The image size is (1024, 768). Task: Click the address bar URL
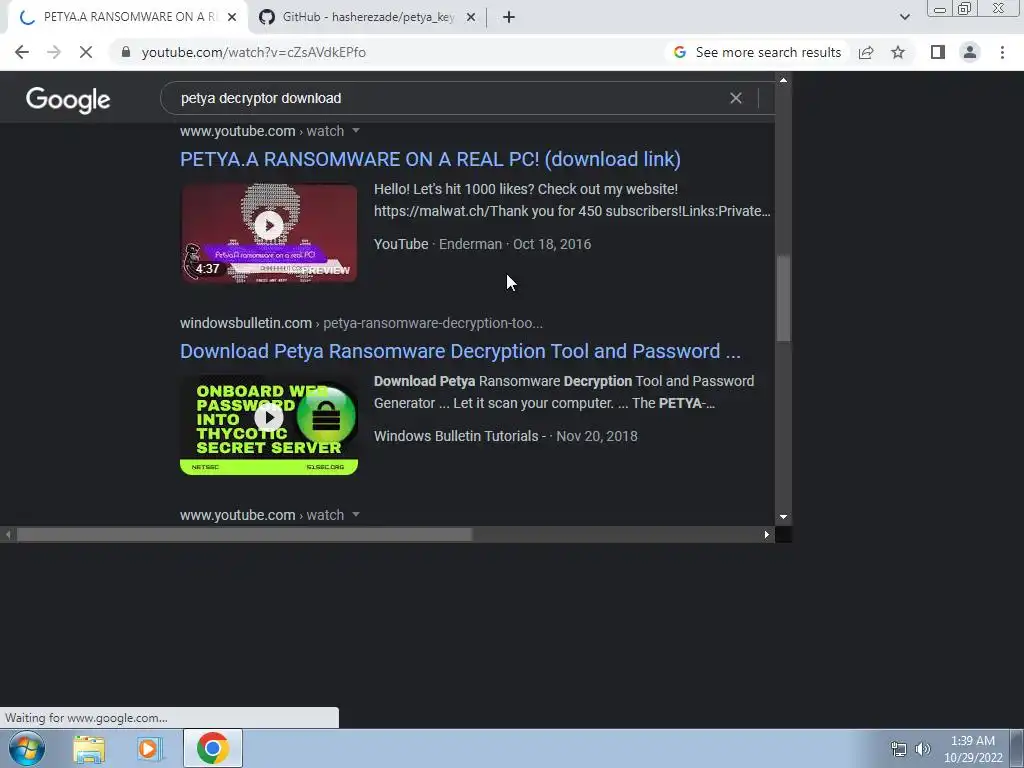pyautogui.click(x=253, y=52)
